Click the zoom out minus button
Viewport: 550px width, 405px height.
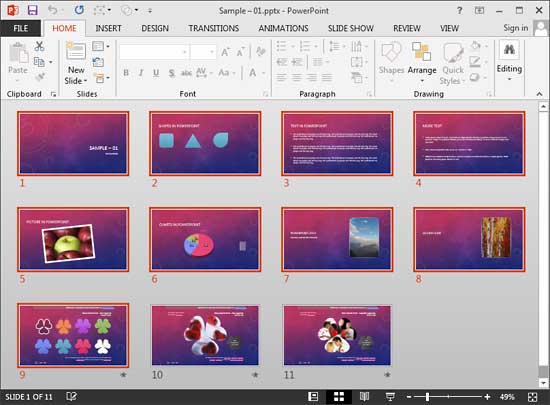coord(409,397)
